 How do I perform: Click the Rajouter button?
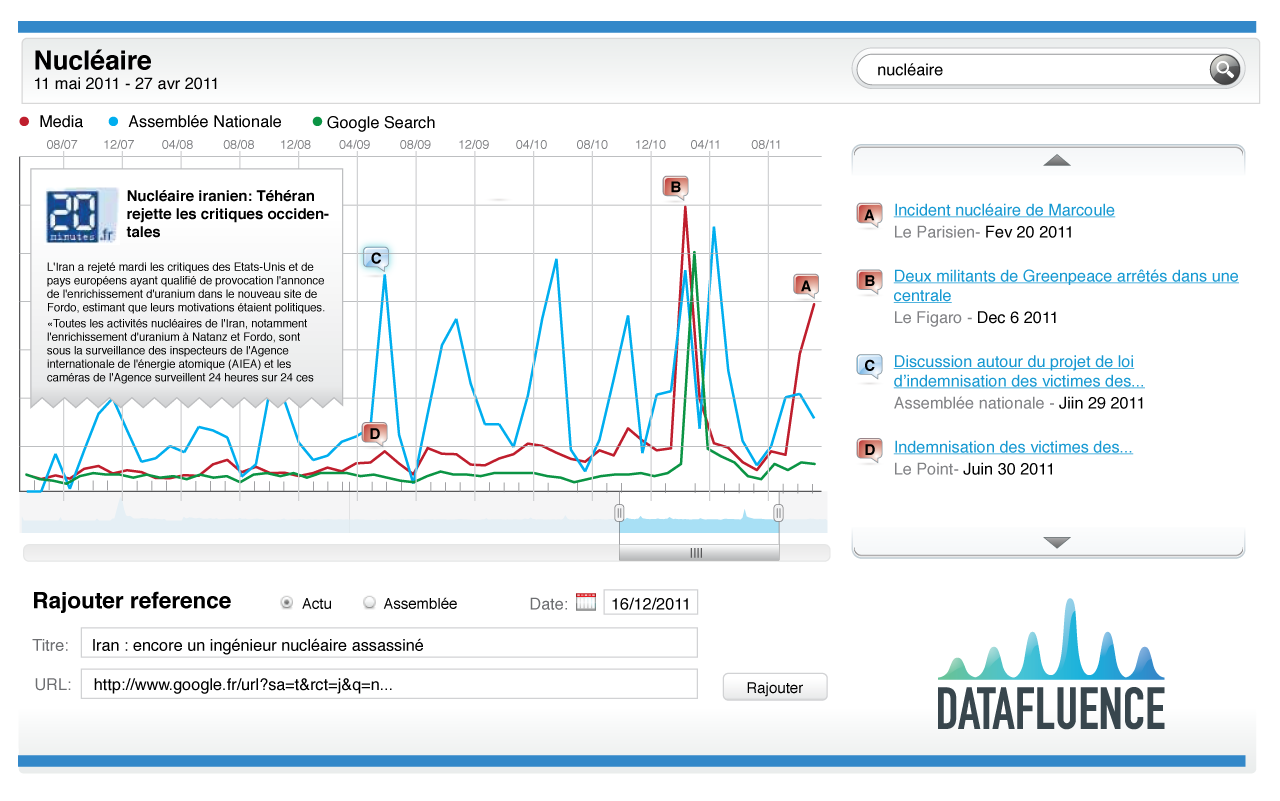[775, 688]
